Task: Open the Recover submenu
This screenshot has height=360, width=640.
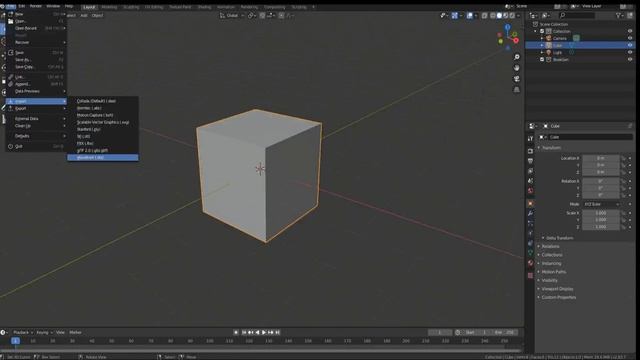Action: tap(36, 42)
